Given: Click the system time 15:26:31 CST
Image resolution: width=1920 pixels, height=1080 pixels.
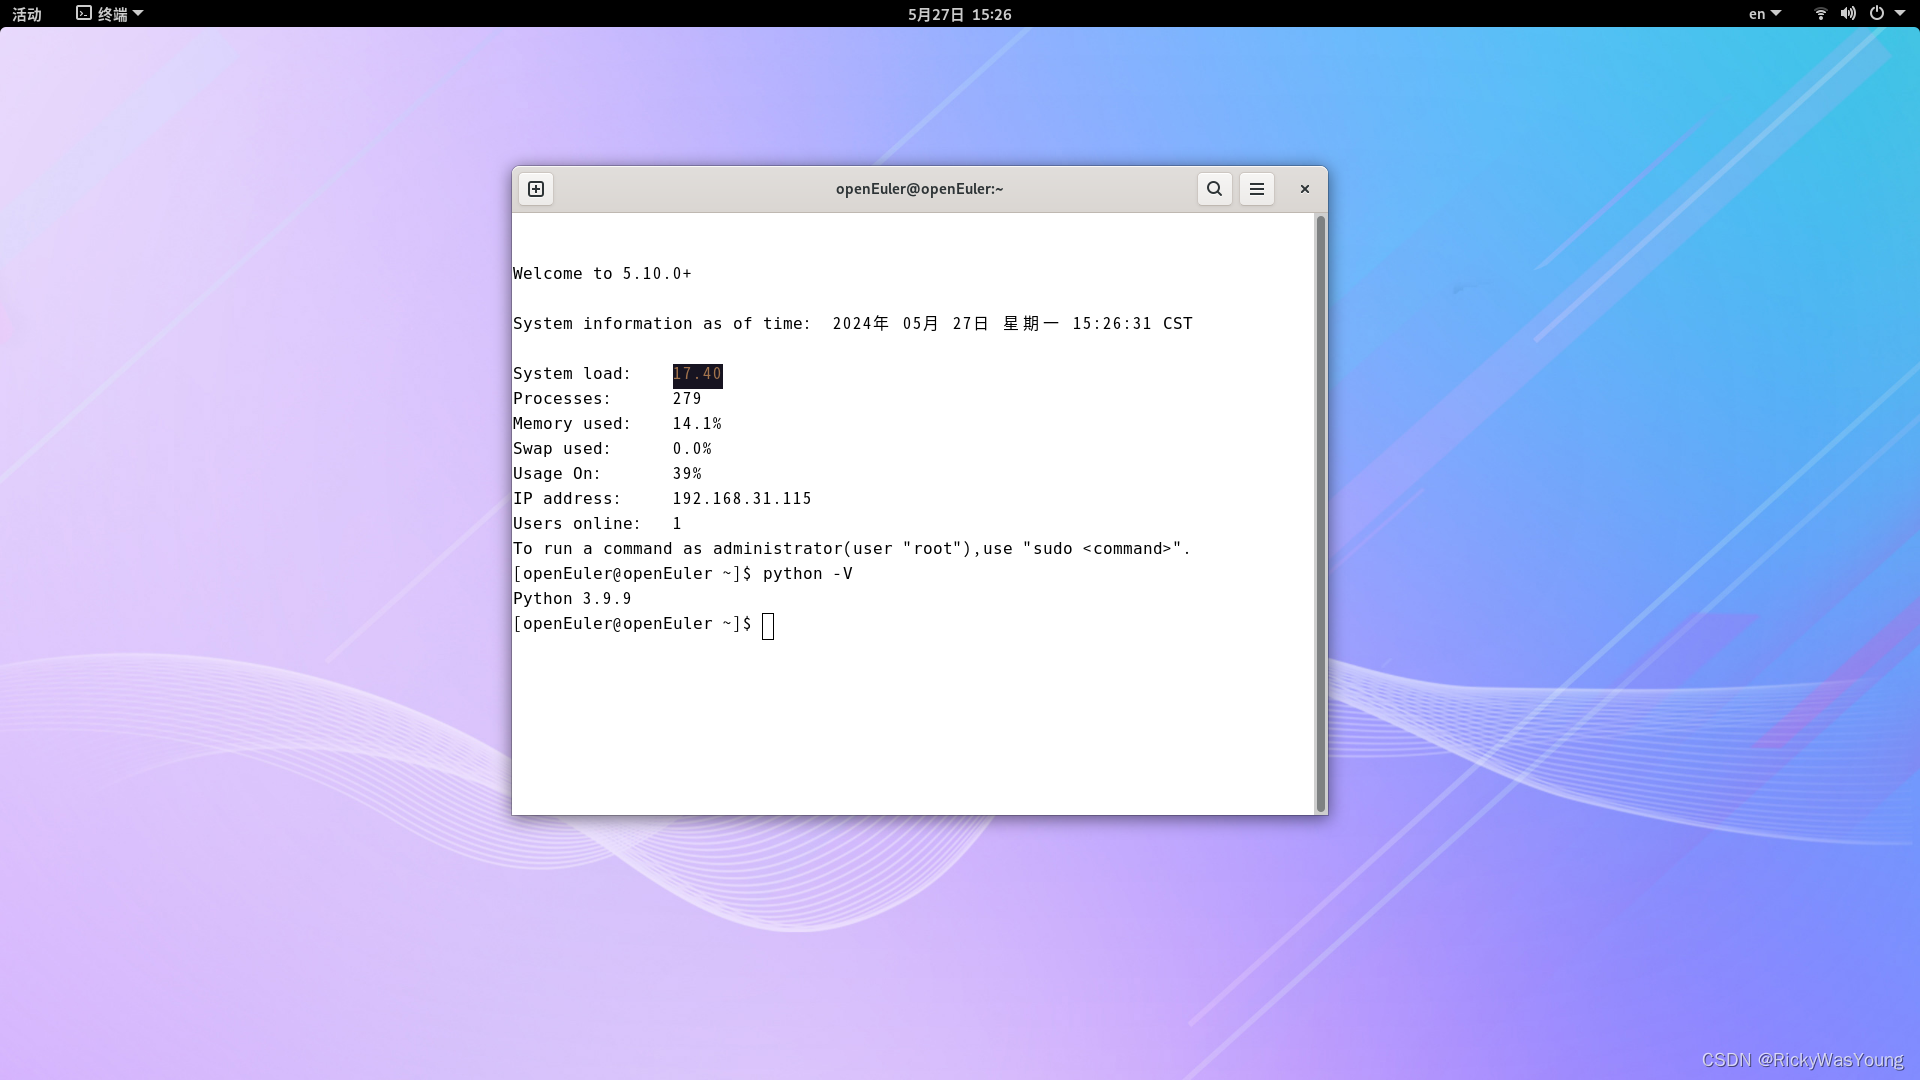Looking at the screenshot, I should coord(1132,324).
